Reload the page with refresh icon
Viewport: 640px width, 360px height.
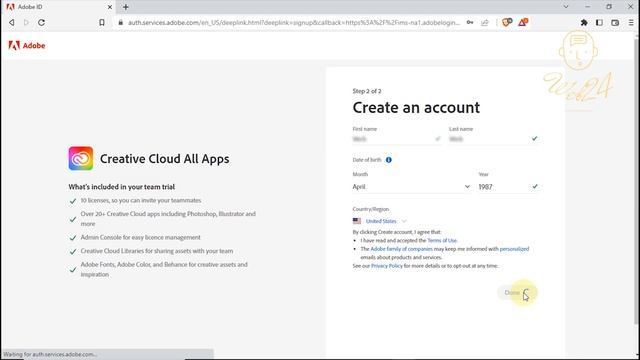click(41, 22)
